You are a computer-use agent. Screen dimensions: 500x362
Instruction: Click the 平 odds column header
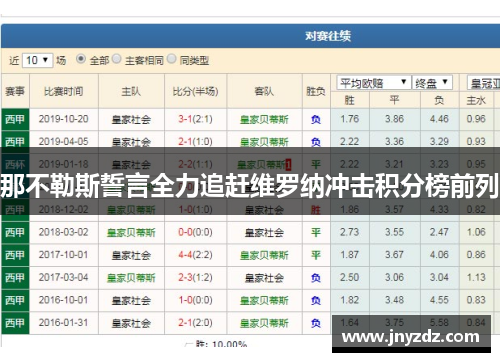(395, 100)
